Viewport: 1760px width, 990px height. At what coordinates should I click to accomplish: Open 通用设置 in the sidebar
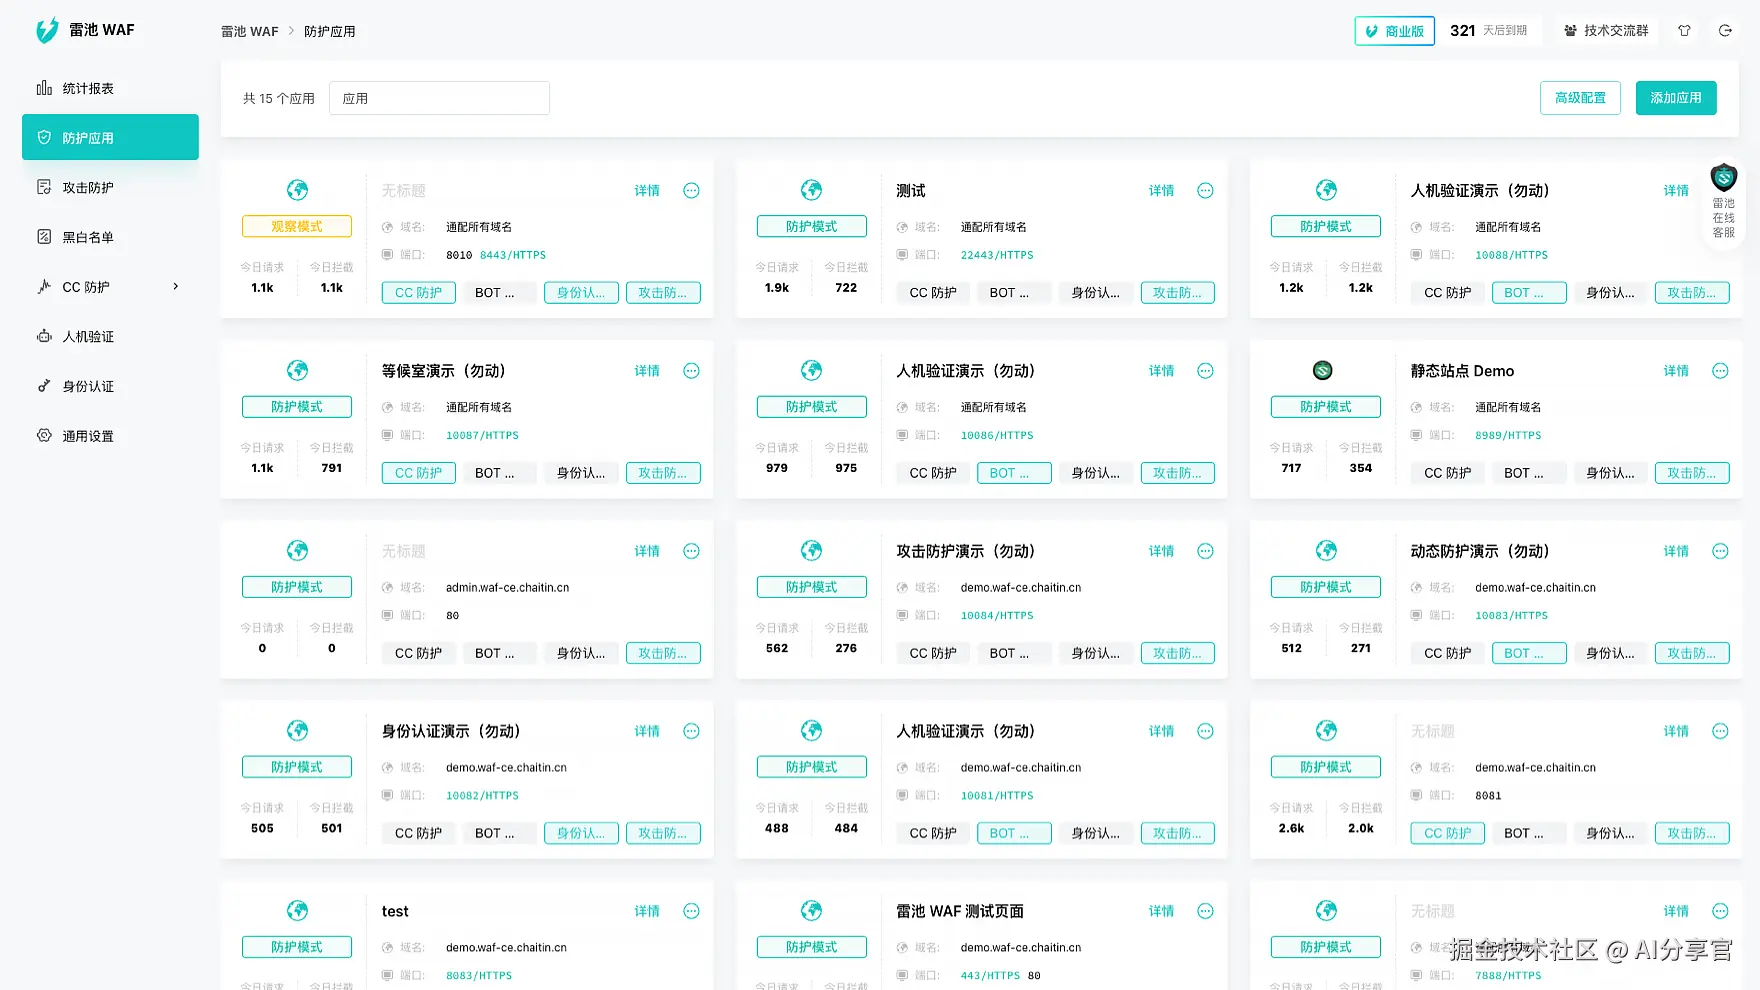click(x=110, y=436)
